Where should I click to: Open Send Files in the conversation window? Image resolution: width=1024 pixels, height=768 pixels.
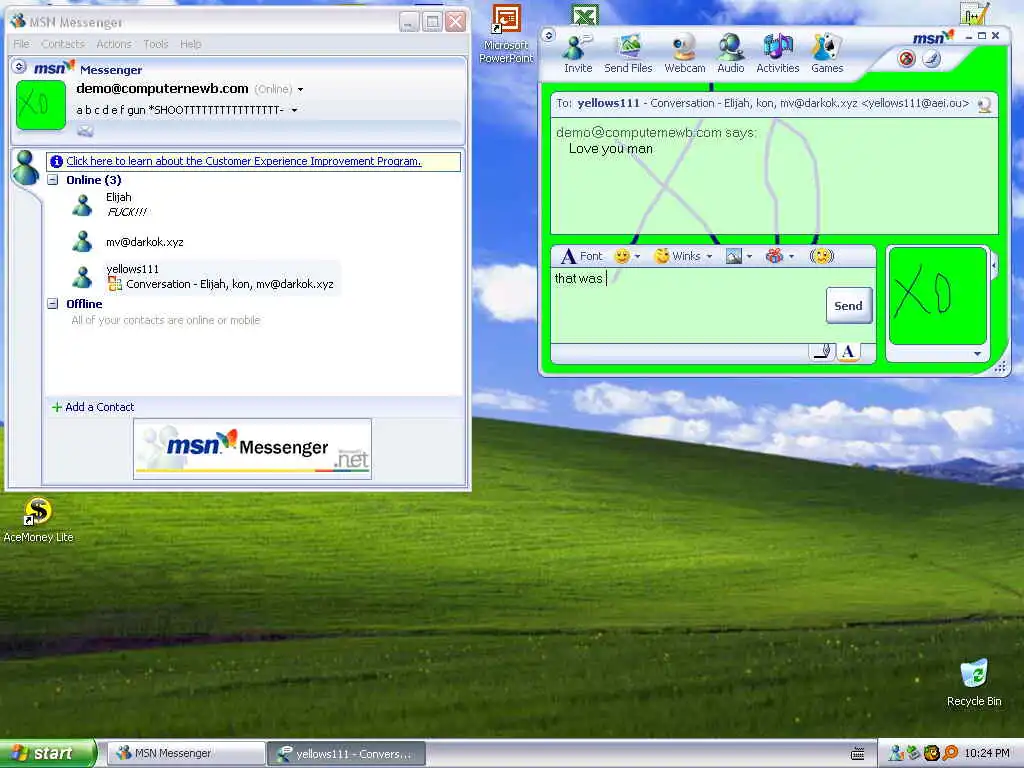[628, 55]
